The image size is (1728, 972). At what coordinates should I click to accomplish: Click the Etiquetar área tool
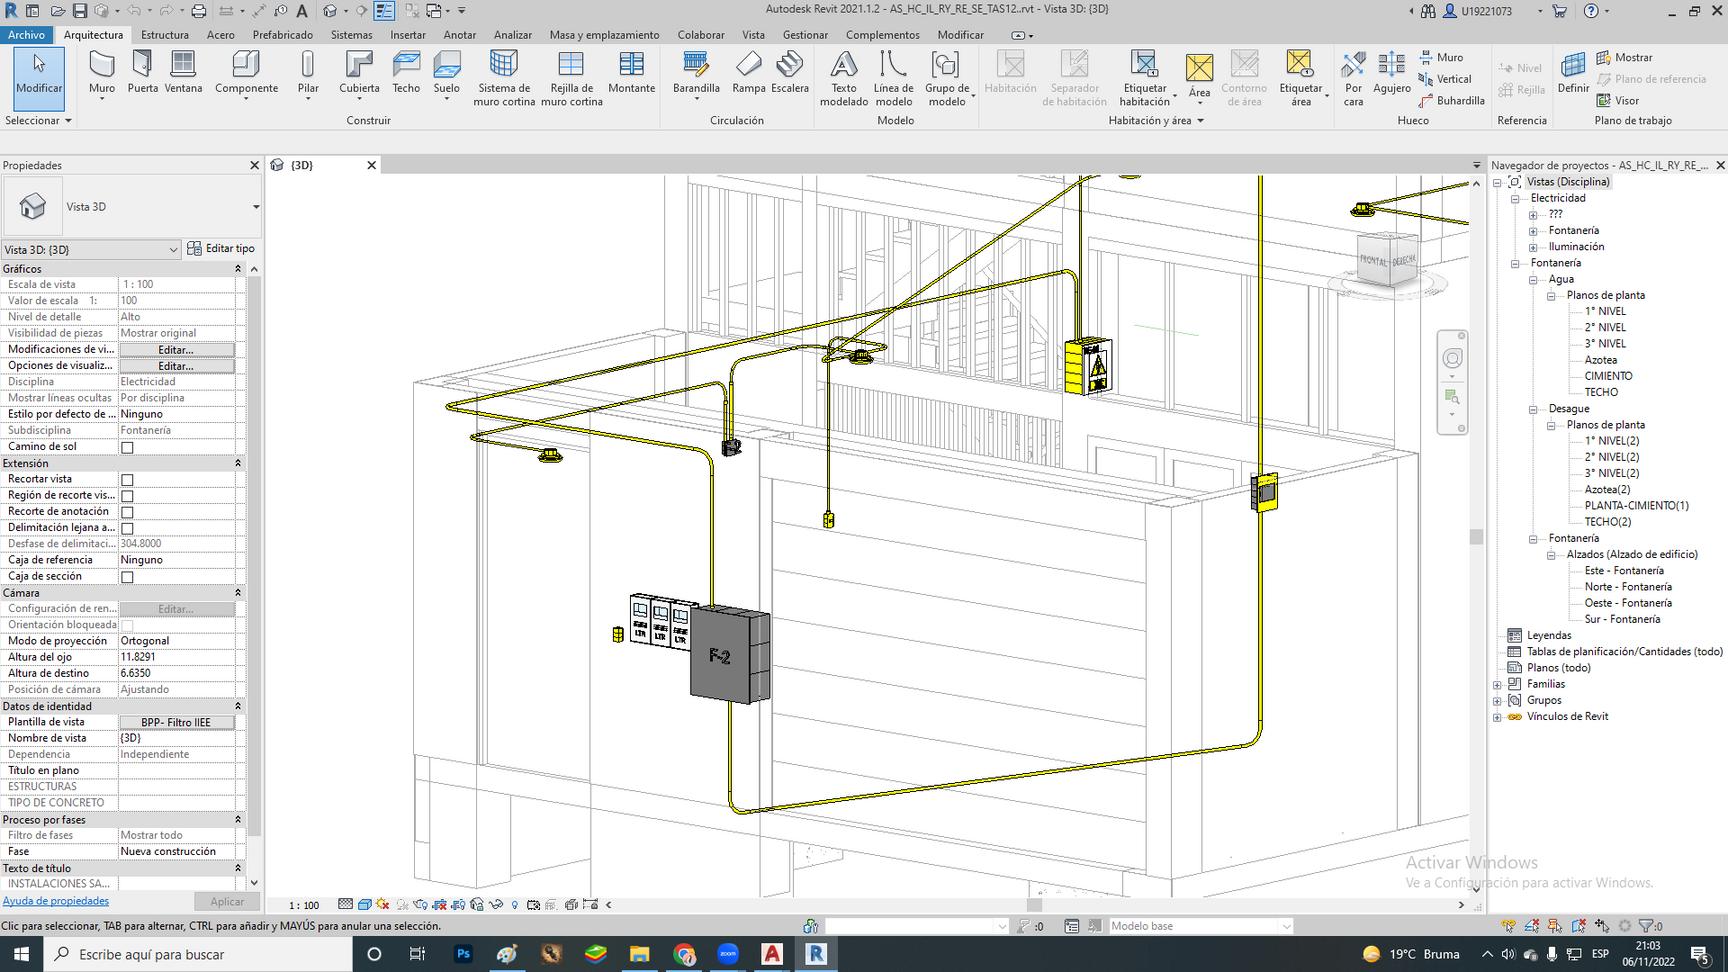pyautogui.click(x=1300, y=78)
